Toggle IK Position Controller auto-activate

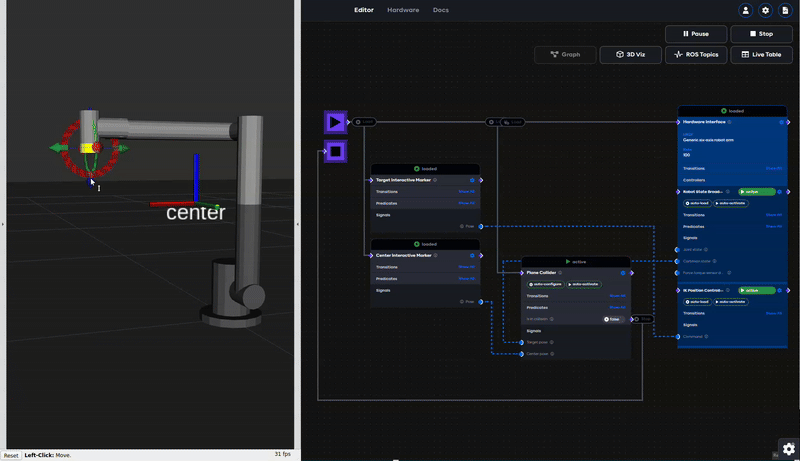[x=731, y=302]
